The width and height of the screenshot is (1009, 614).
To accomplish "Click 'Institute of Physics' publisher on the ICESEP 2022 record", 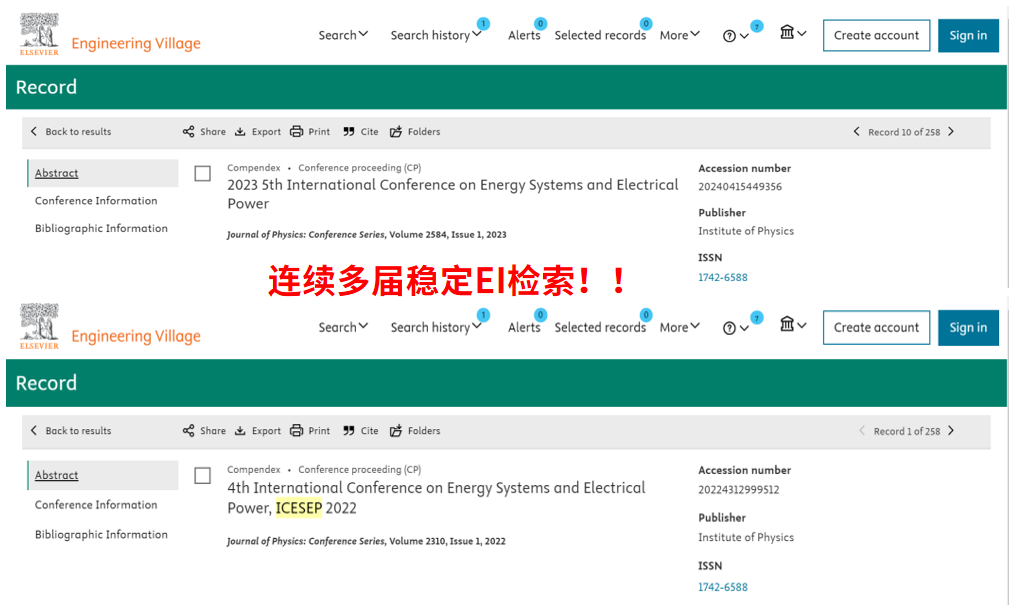I will [x=746, y=537].
